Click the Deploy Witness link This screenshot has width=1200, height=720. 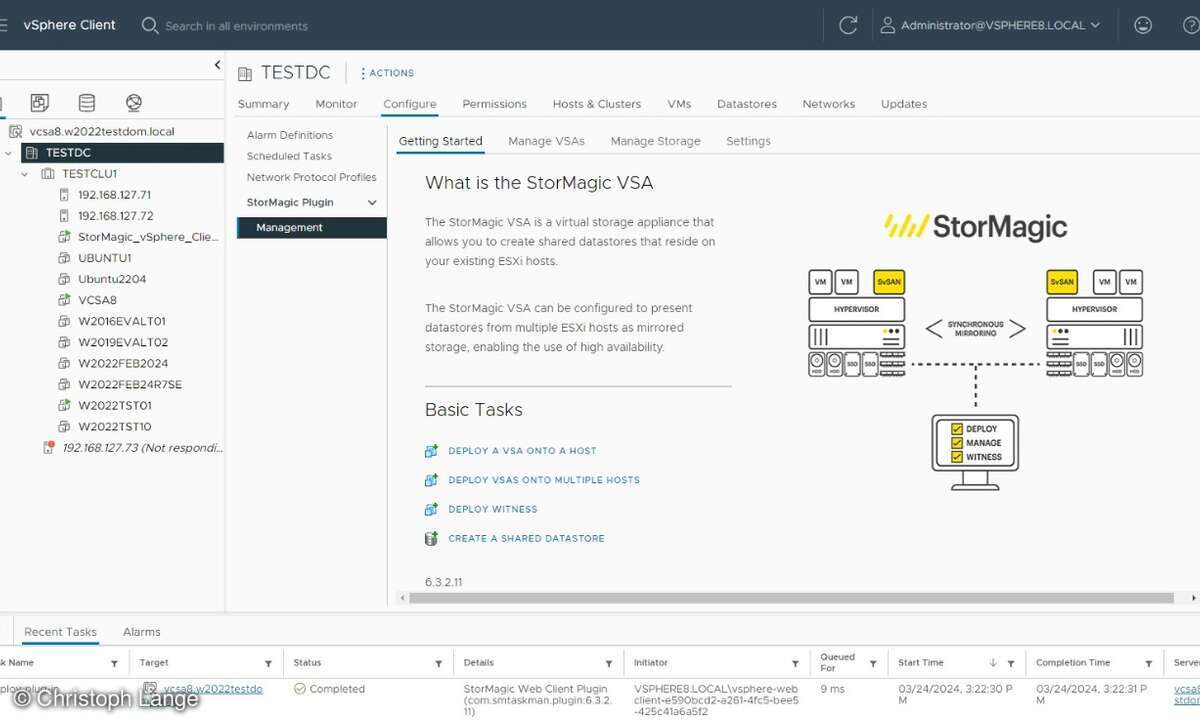(x=493, y=509)
